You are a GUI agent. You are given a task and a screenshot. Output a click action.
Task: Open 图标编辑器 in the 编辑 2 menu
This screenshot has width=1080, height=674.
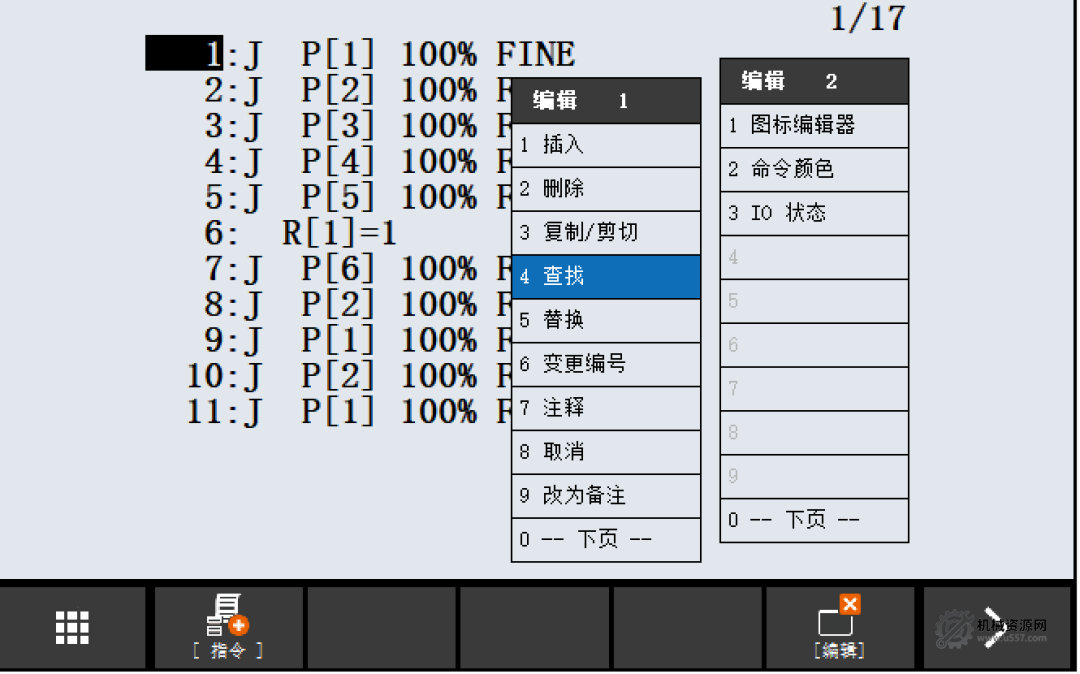pos(813,126)
